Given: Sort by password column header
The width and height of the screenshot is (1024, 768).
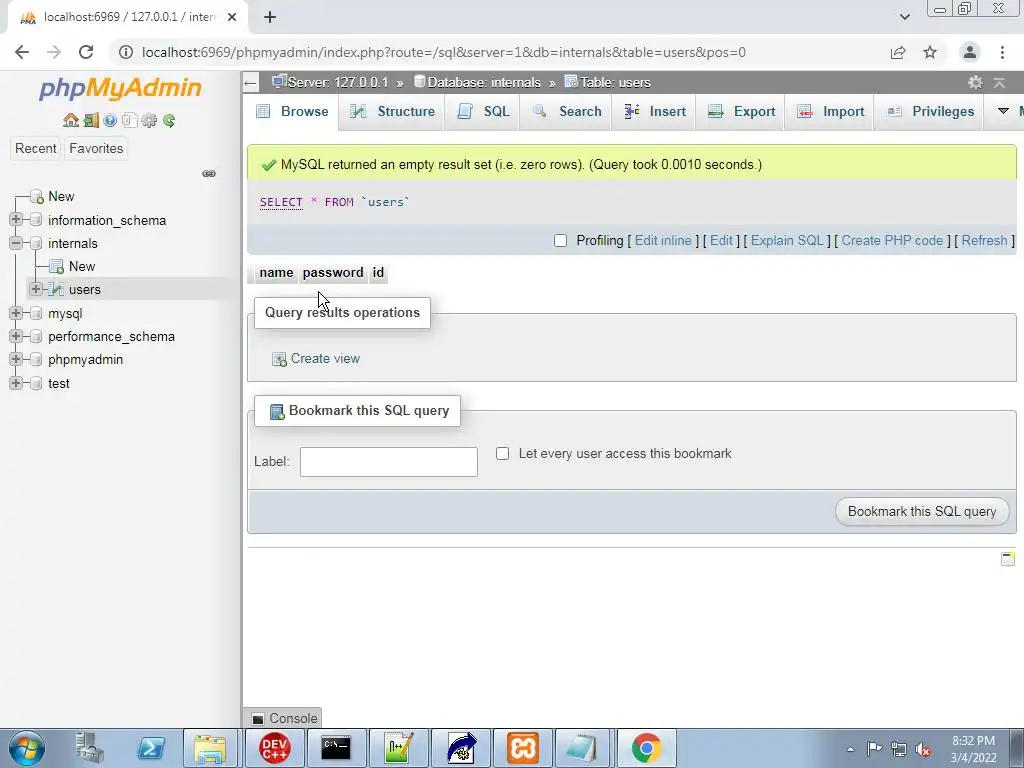Looking at the screenshot, I should point(332,272).
